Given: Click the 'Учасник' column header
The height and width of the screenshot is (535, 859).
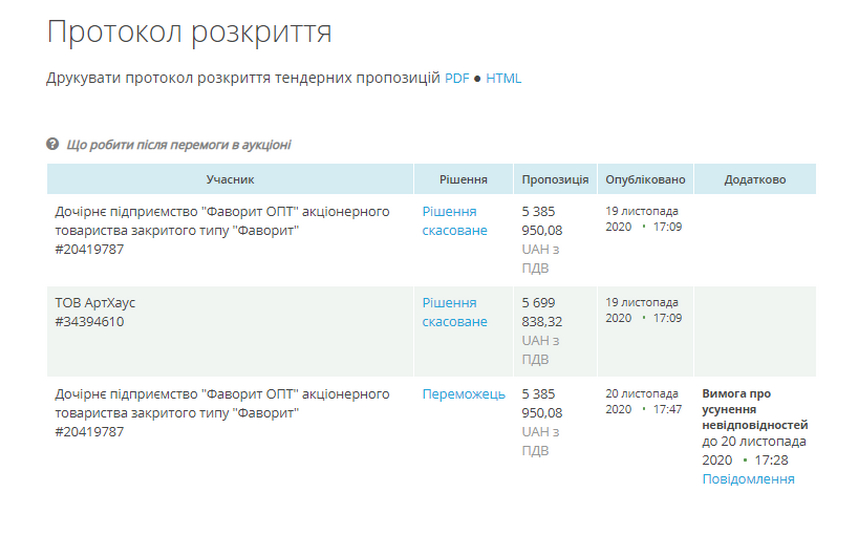Looking at the screenshot, I should coord(230,179).
